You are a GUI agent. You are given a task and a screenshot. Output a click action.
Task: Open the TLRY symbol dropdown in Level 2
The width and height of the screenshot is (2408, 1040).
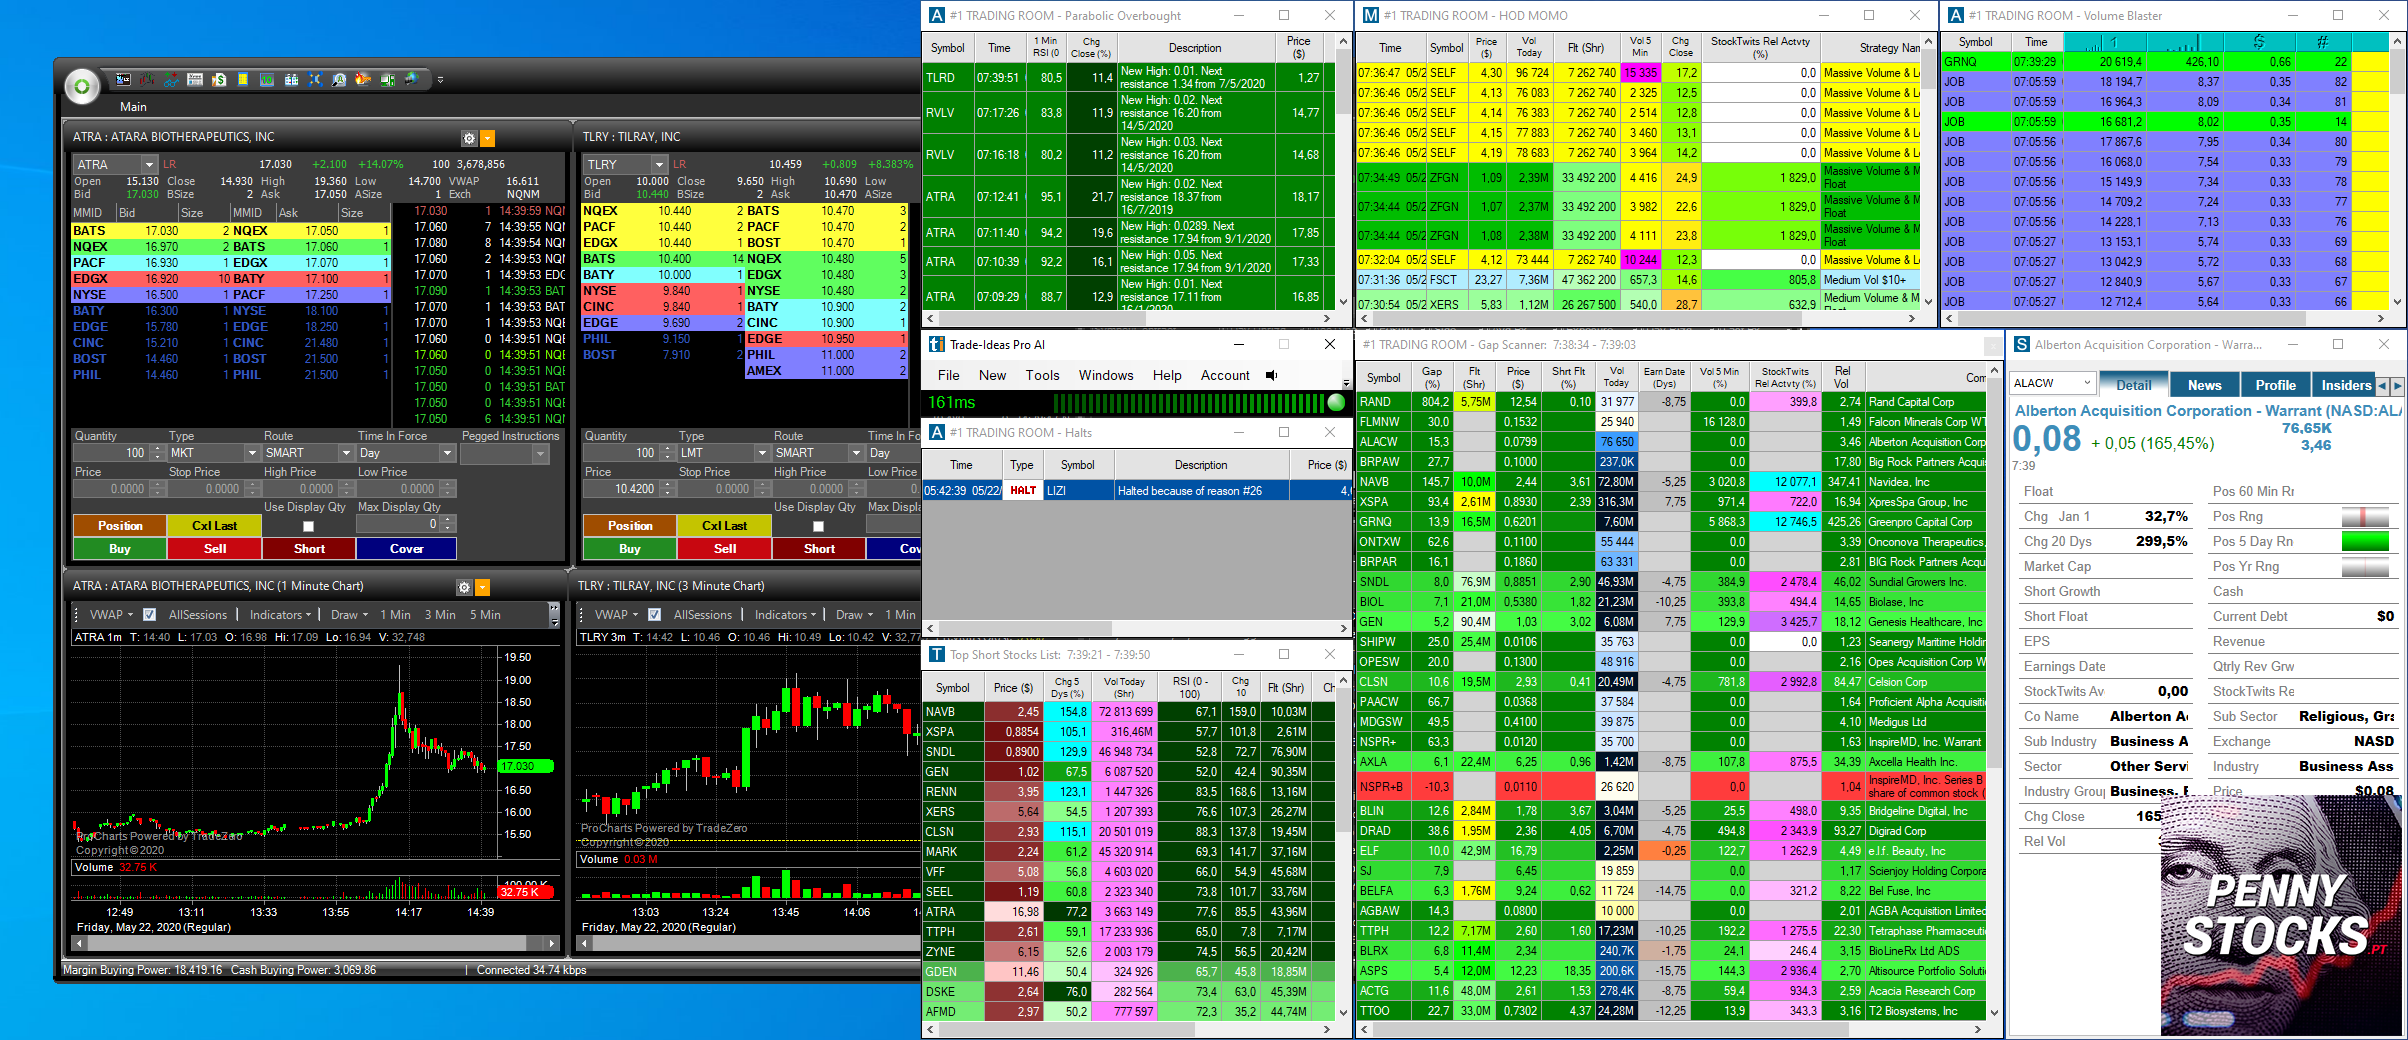(x=659, y=165)
